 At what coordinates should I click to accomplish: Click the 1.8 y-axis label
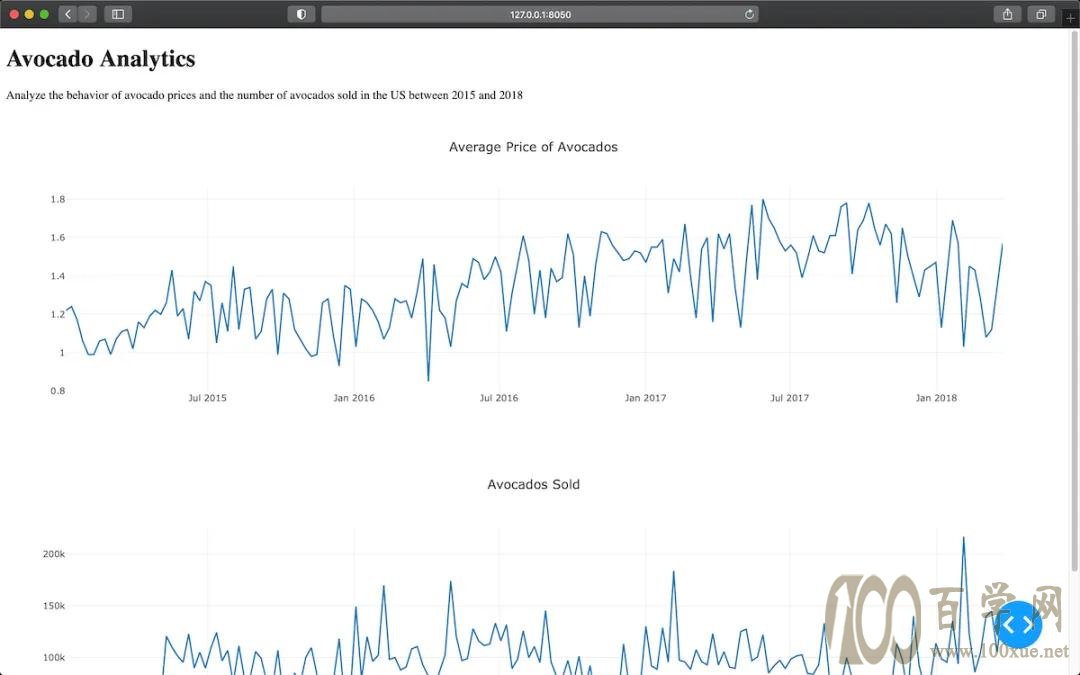coord(58,199)
